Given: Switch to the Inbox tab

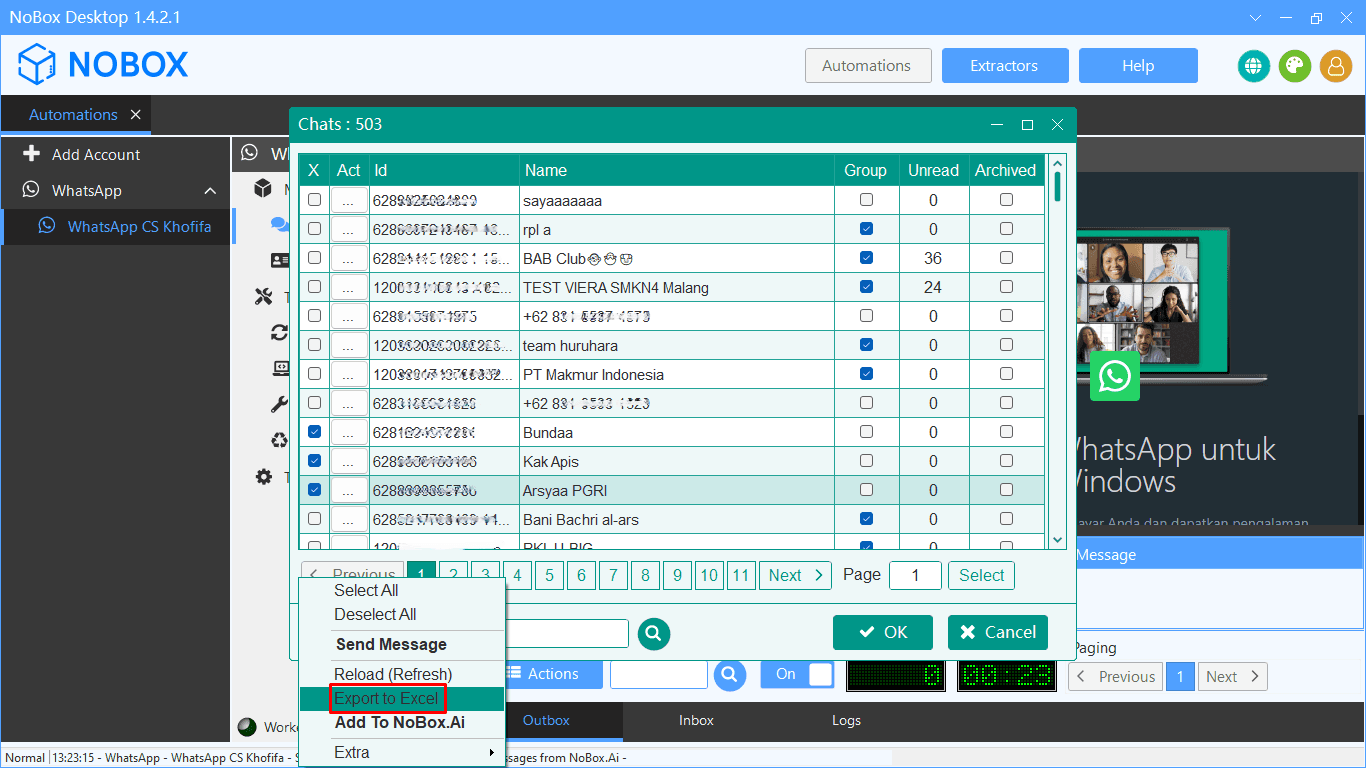Looking at the screenshot, I should [x=696, y=720].
